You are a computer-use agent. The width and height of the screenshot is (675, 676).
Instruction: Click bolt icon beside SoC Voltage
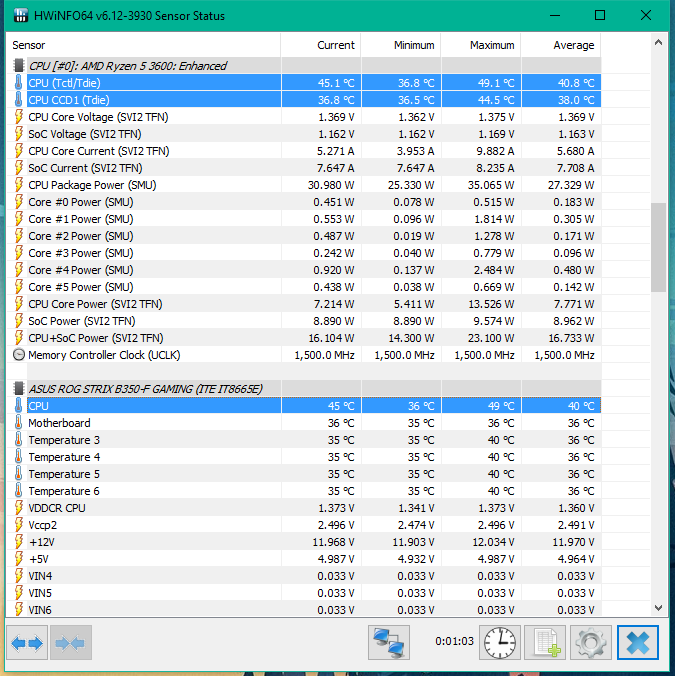click(x=18, y=134)
